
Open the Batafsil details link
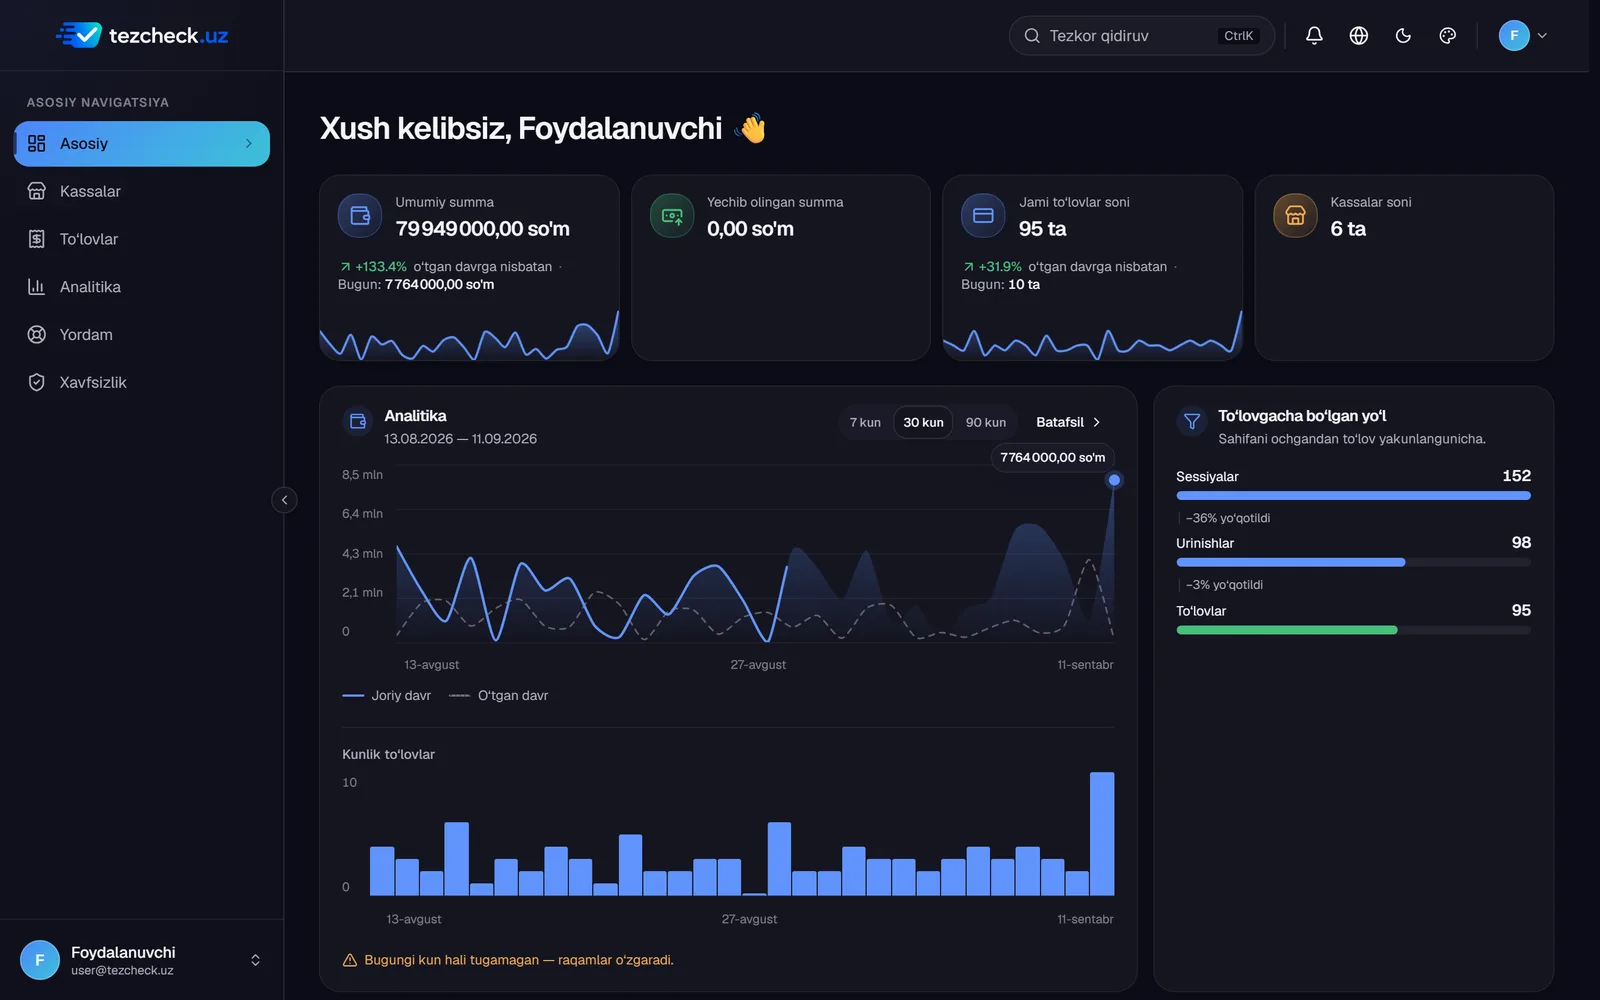pos(1068,422)
